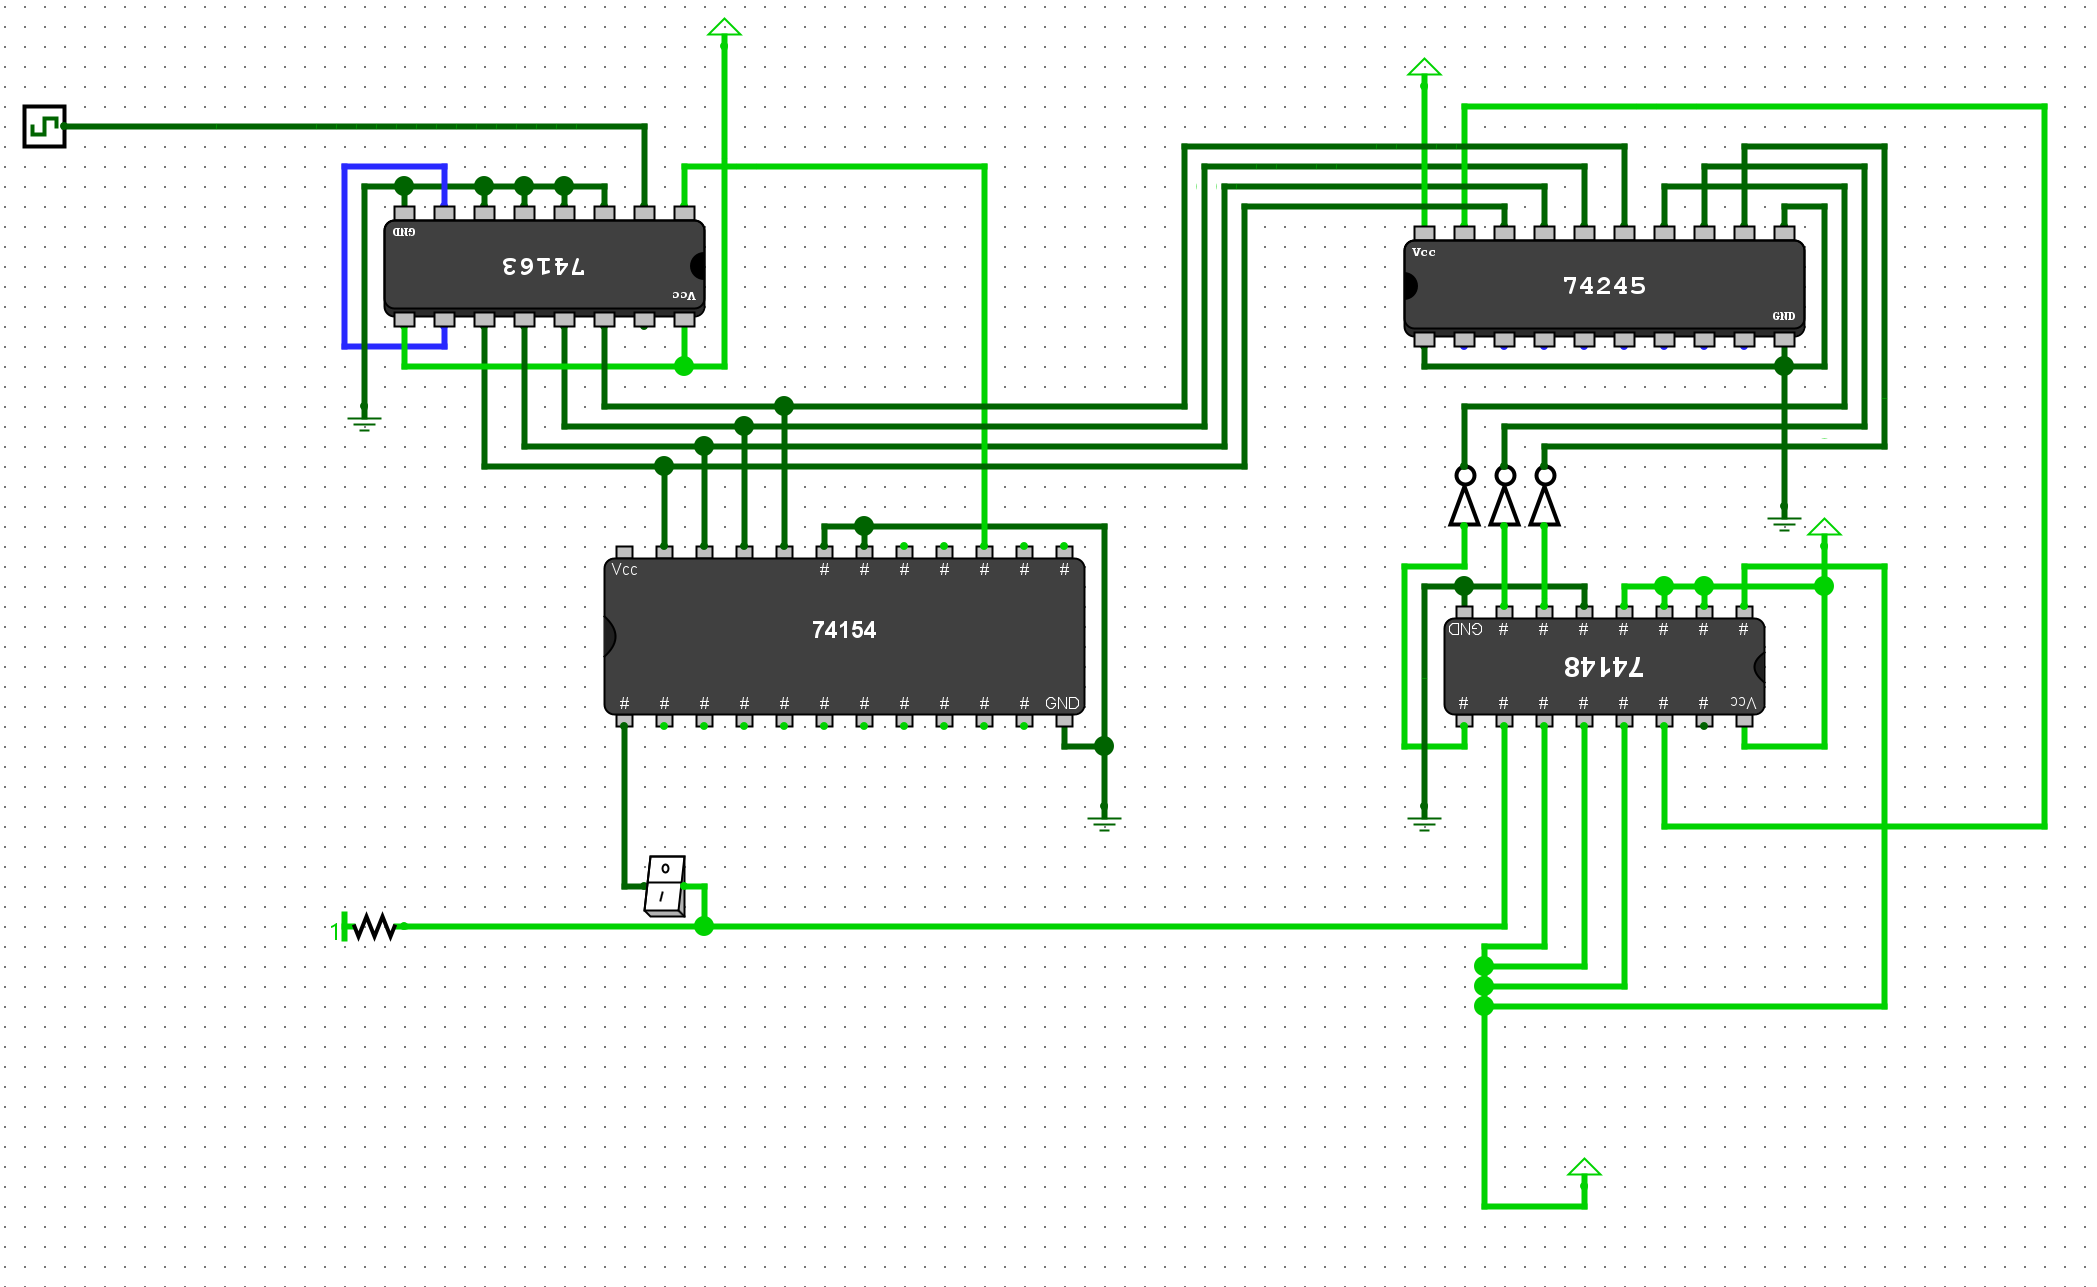Click ground symbol left of 74163
Screen dimensions: 2097x1287
point(364,421)
